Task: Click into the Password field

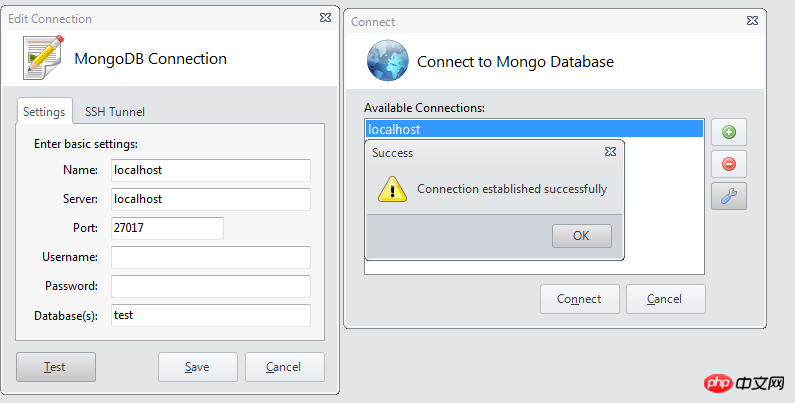Action: tap(210, 286)
